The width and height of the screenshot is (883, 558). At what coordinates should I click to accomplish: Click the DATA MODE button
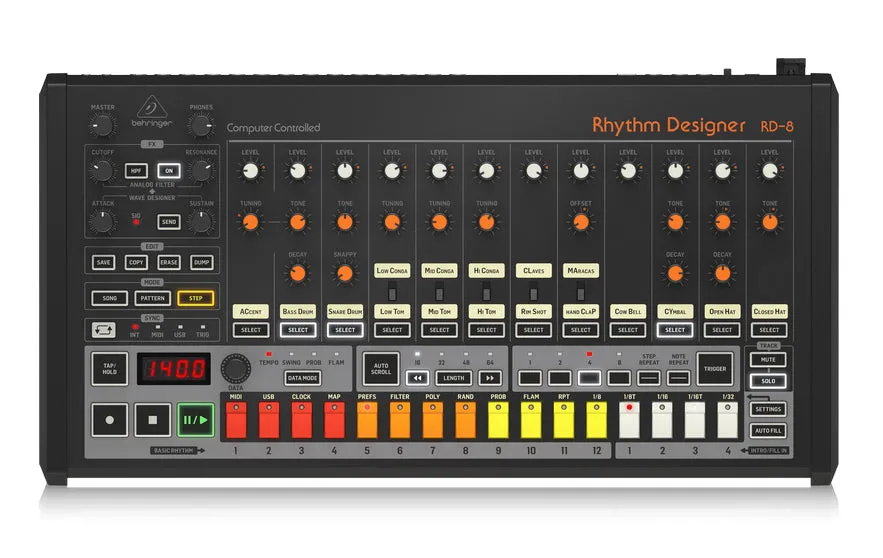pyautogui.click(x=303, y=378)
